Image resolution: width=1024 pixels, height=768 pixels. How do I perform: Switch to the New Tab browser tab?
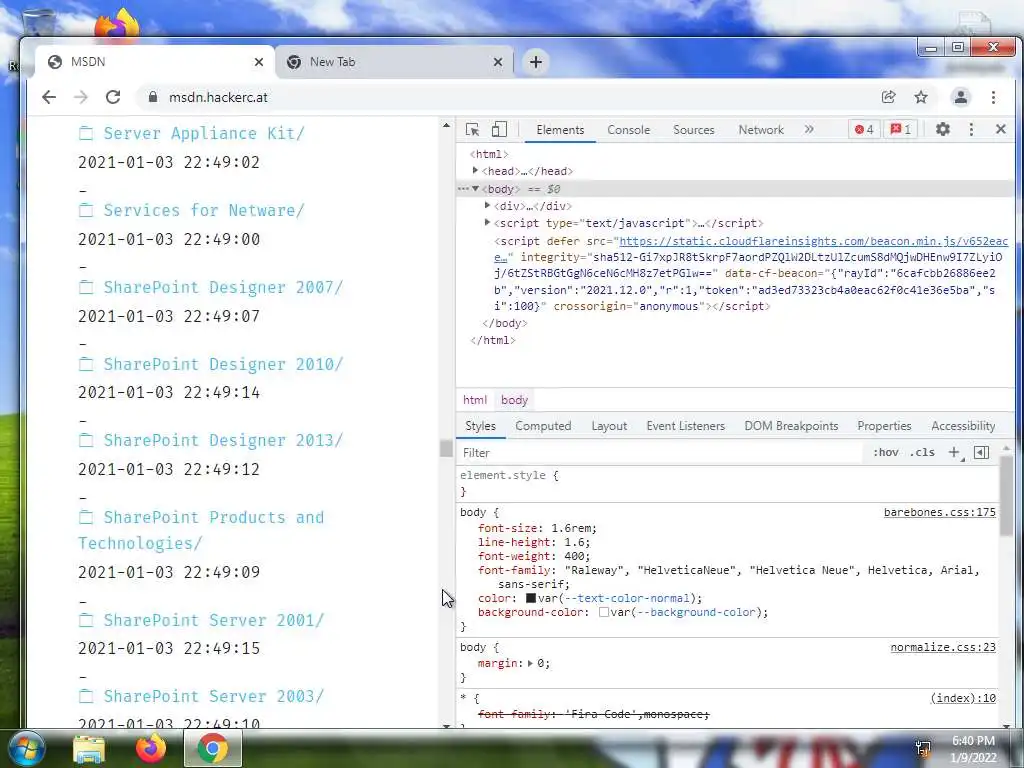[394, 62]
